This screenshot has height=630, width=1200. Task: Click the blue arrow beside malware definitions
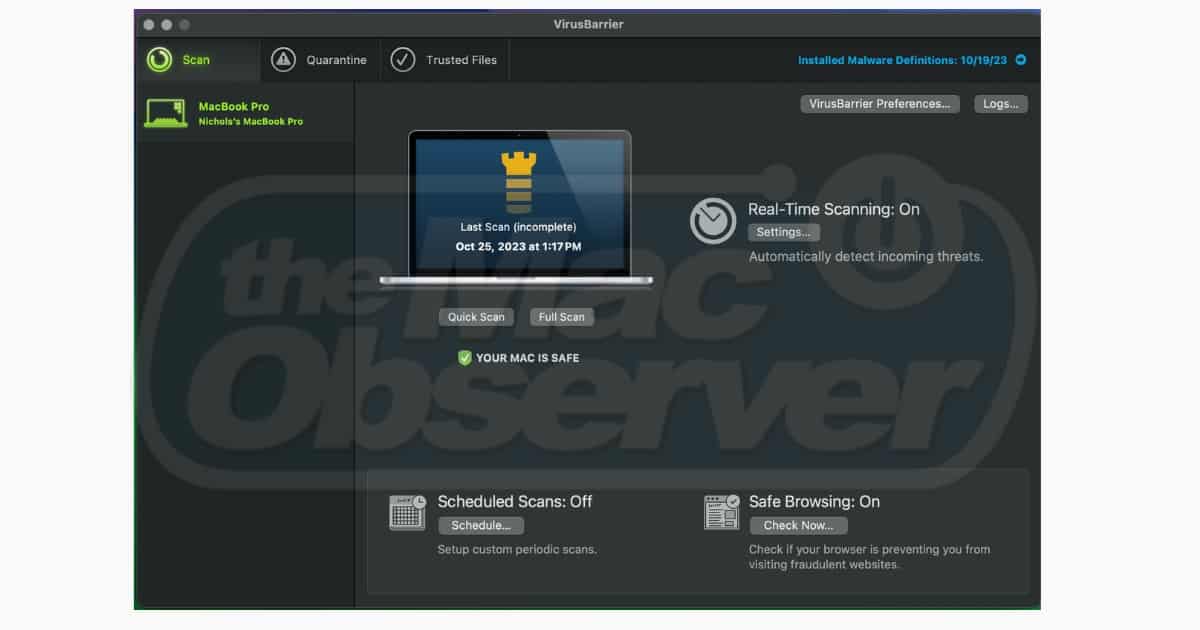(1021, 60)
